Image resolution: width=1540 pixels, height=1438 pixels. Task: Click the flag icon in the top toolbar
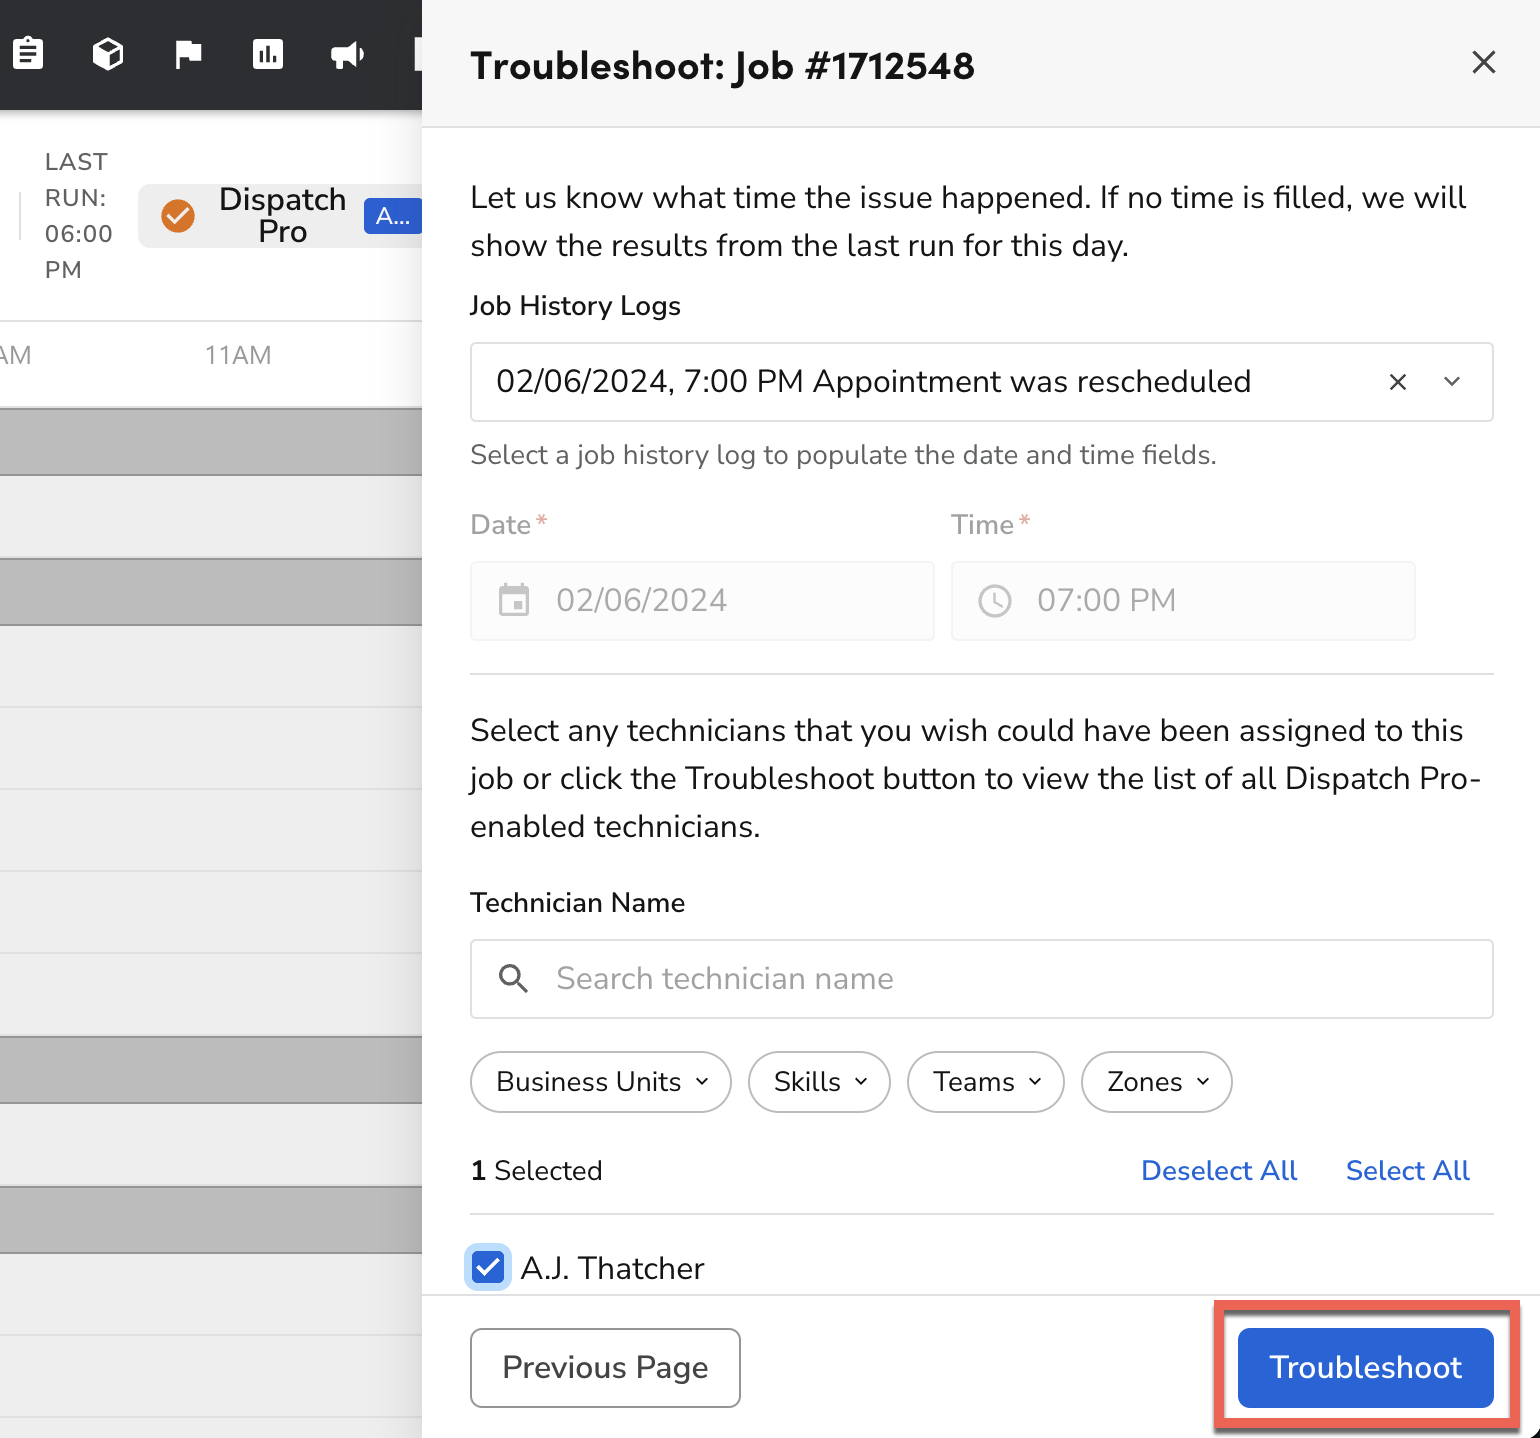pos(187,54)
